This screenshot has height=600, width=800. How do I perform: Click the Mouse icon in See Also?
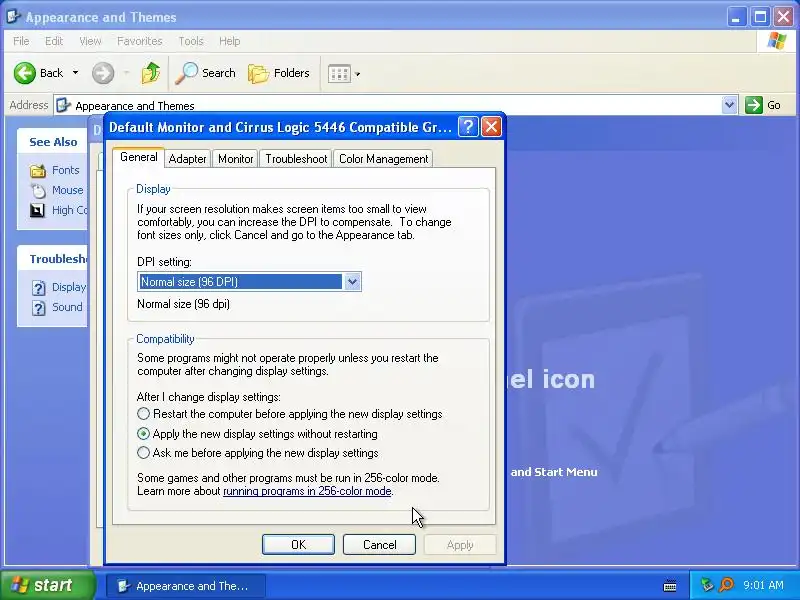coord(38,190)
